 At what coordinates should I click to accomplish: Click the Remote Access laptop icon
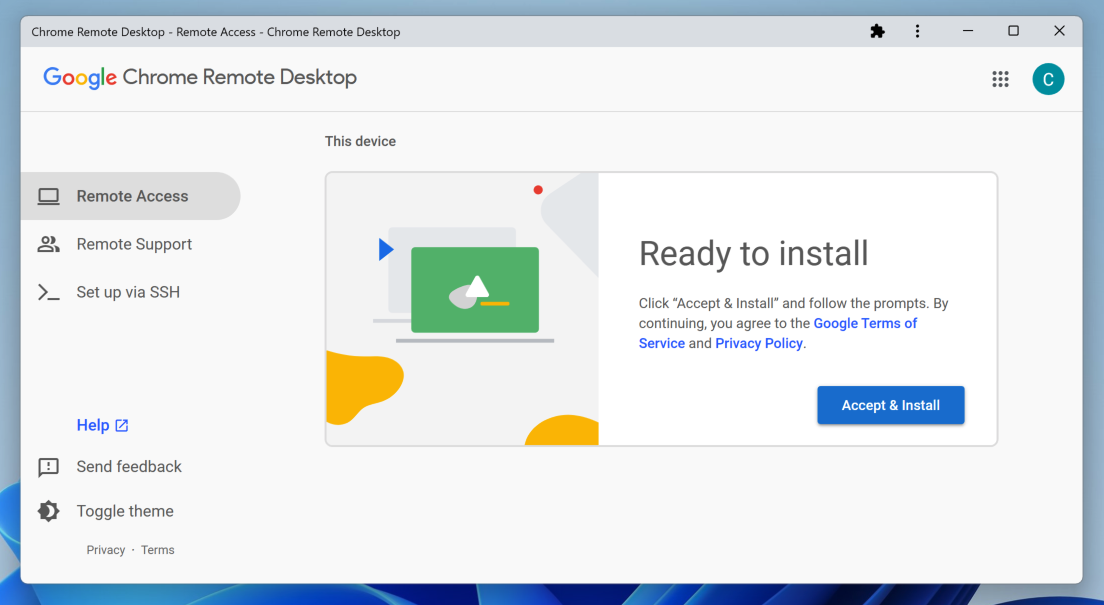48,196
